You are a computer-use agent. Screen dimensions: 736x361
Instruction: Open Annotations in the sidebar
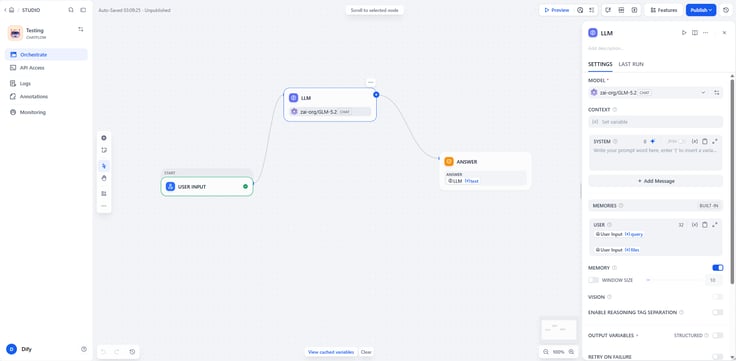[x=46, y=96]
